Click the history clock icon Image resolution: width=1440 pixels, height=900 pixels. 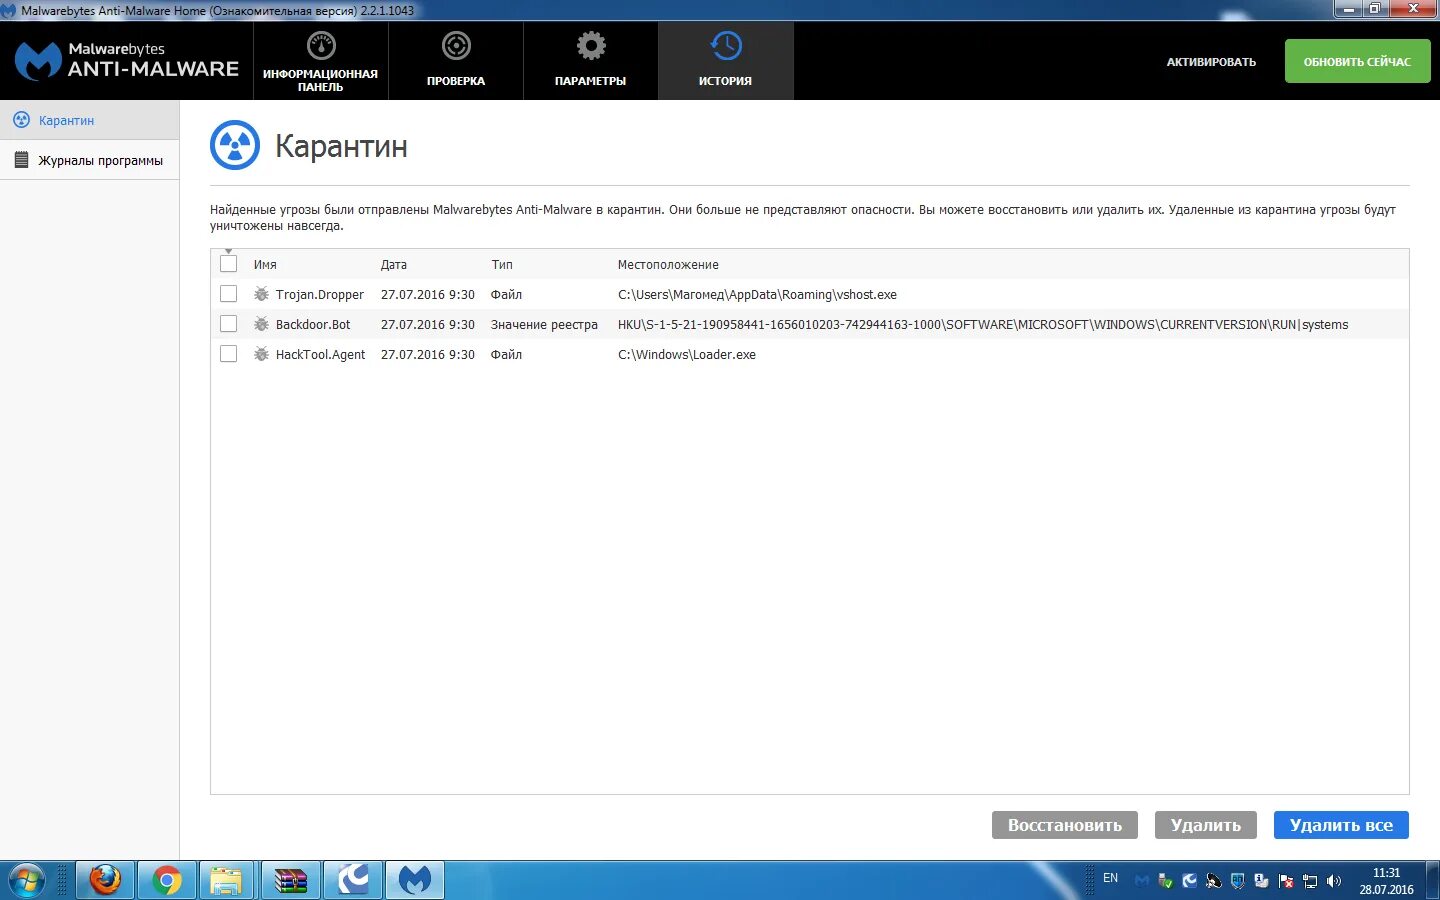pyautogui.click(x=726, y=46)
